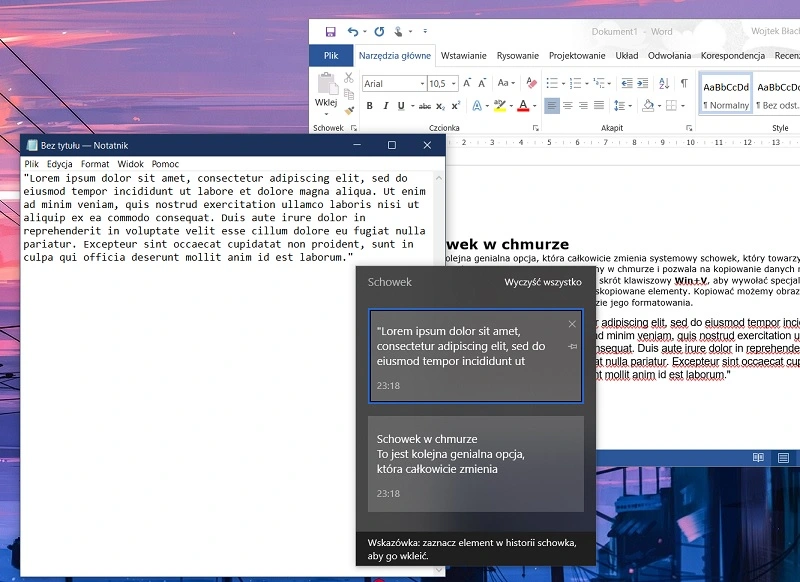This screenshot has height=582, width=800.
Task: Open the red font color picker arrow
Action: coord(536,106)
